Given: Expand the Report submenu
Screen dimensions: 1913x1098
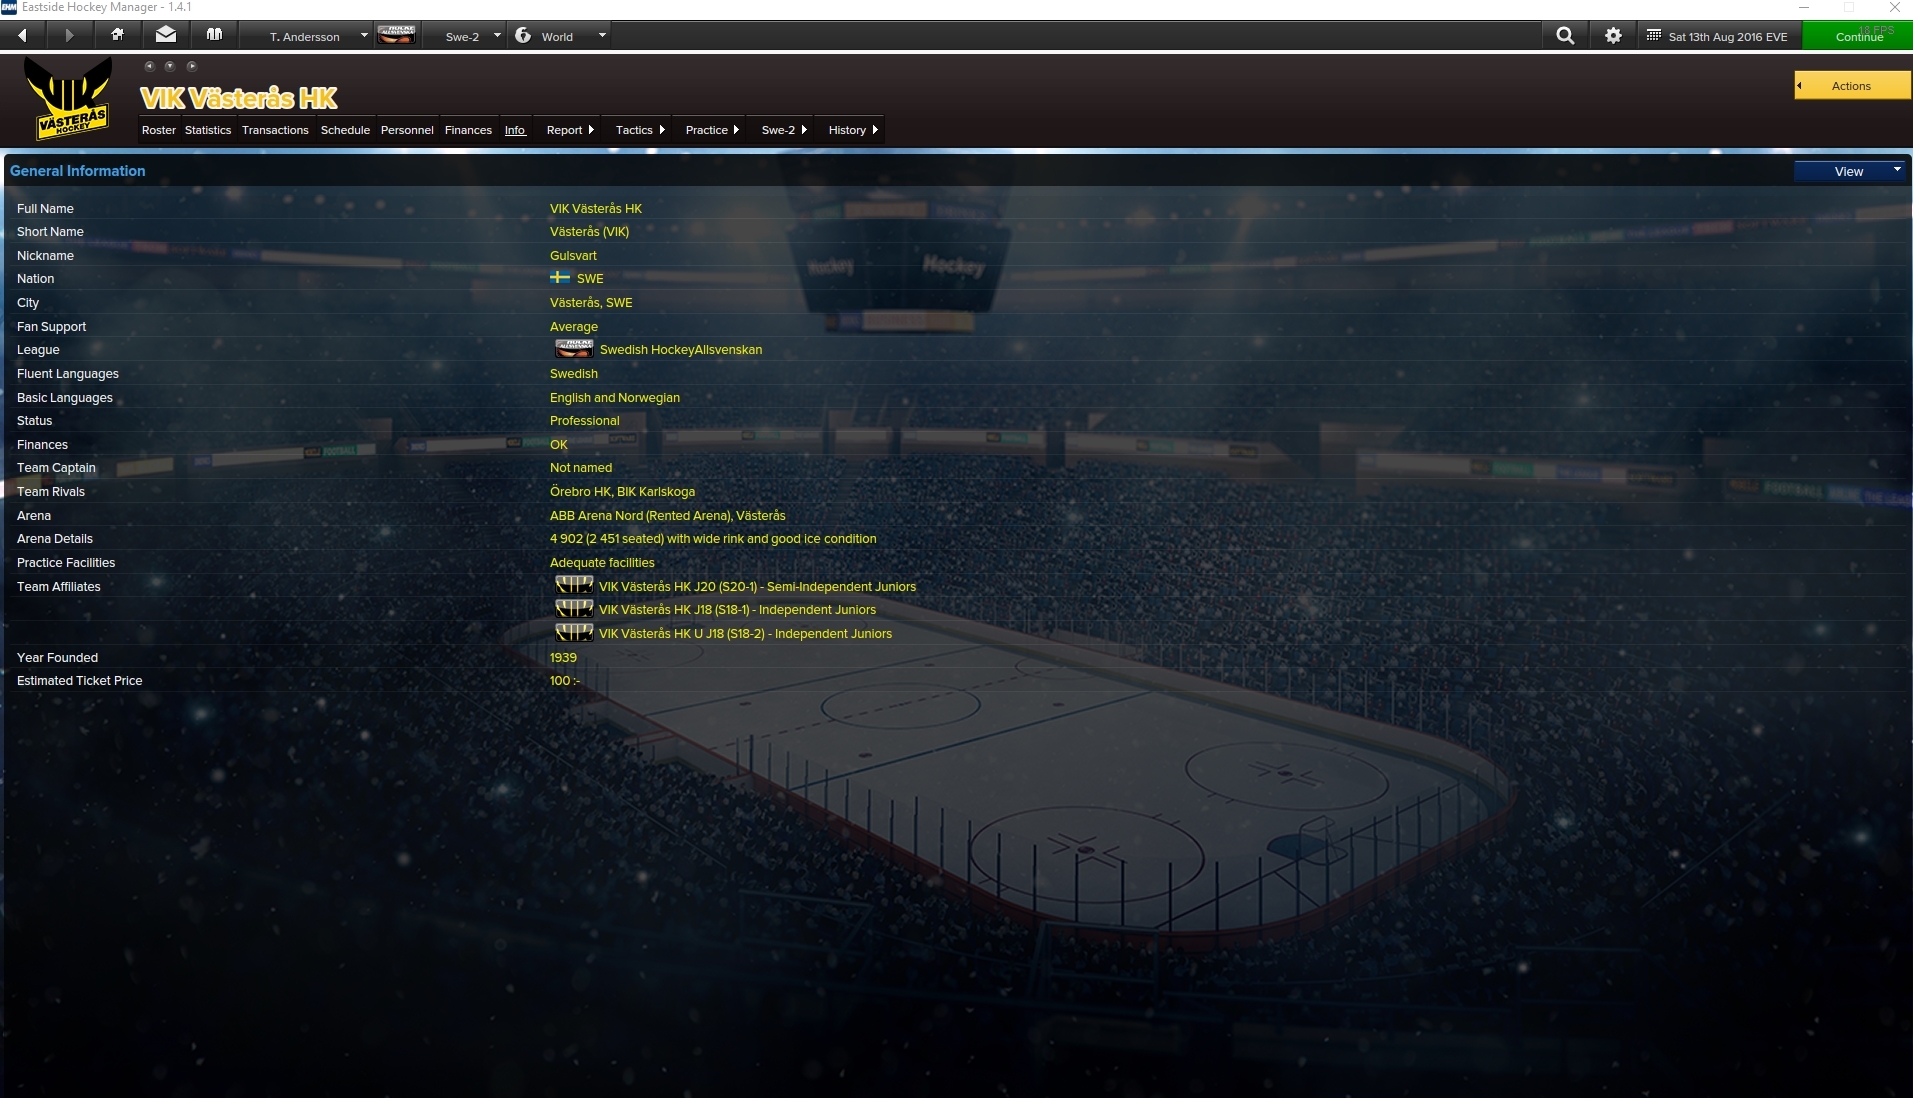Looking at the screenshot, I should tap(570, 130).
